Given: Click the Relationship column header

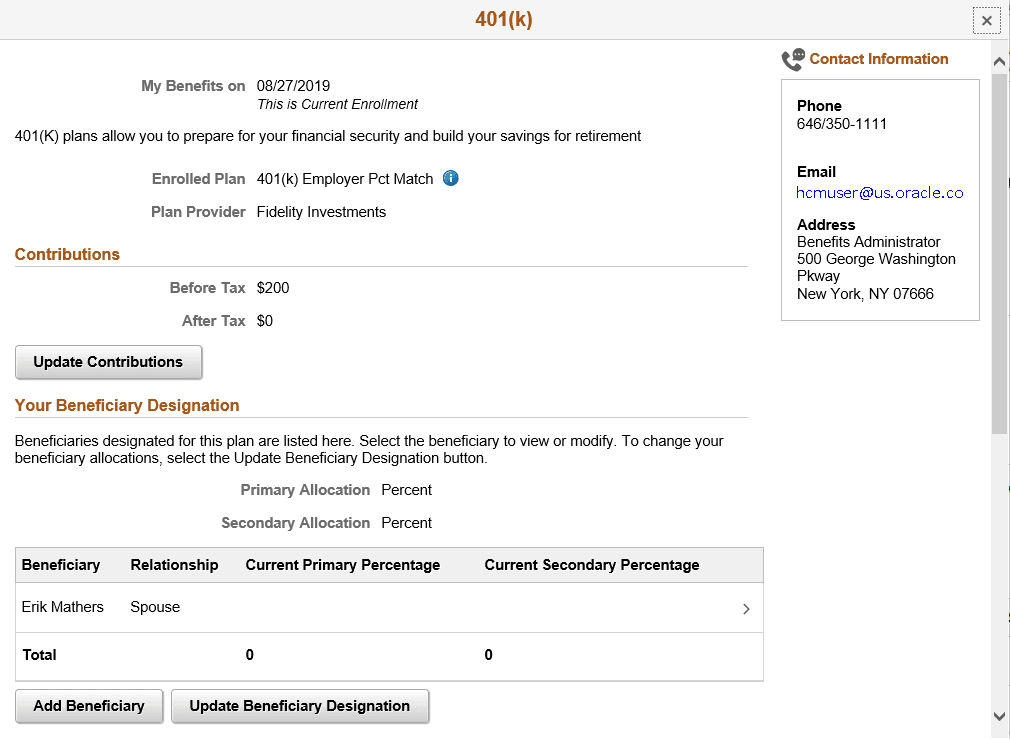Looking at the screenshot, I should coord(174,565).
